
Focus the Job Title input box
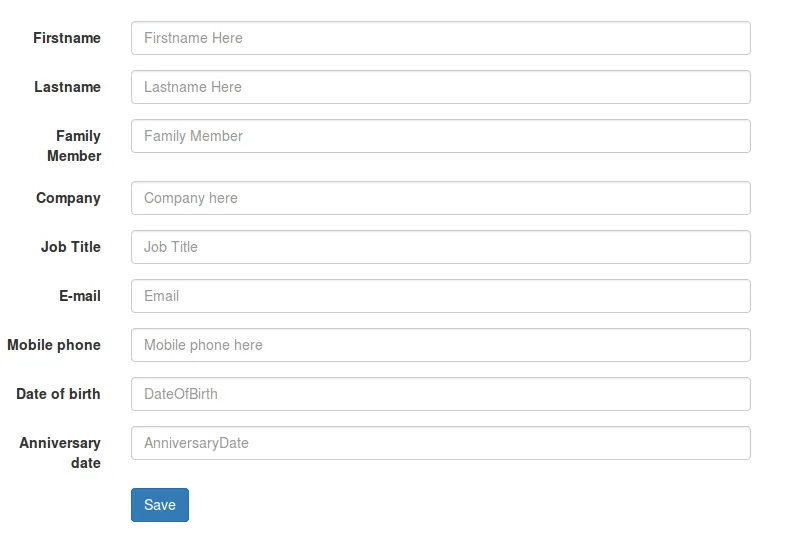tap(440, 247)
